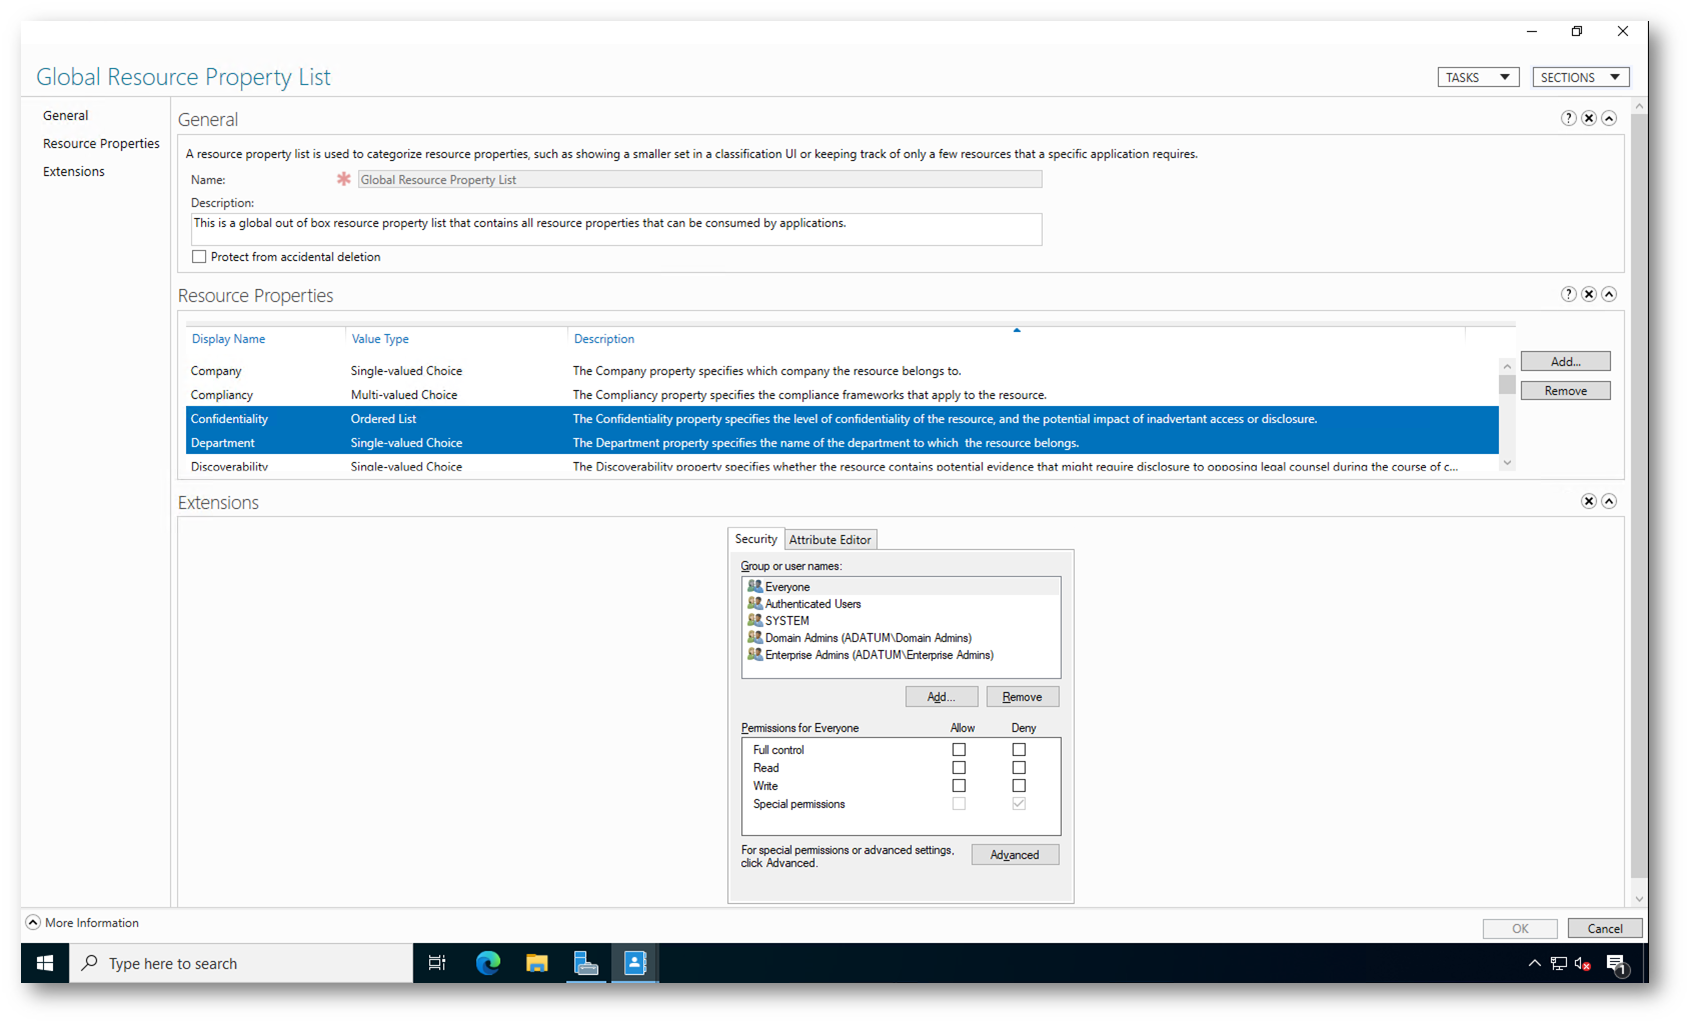
Task: Check Allow for Full control permission
Action: pos(959,749)
